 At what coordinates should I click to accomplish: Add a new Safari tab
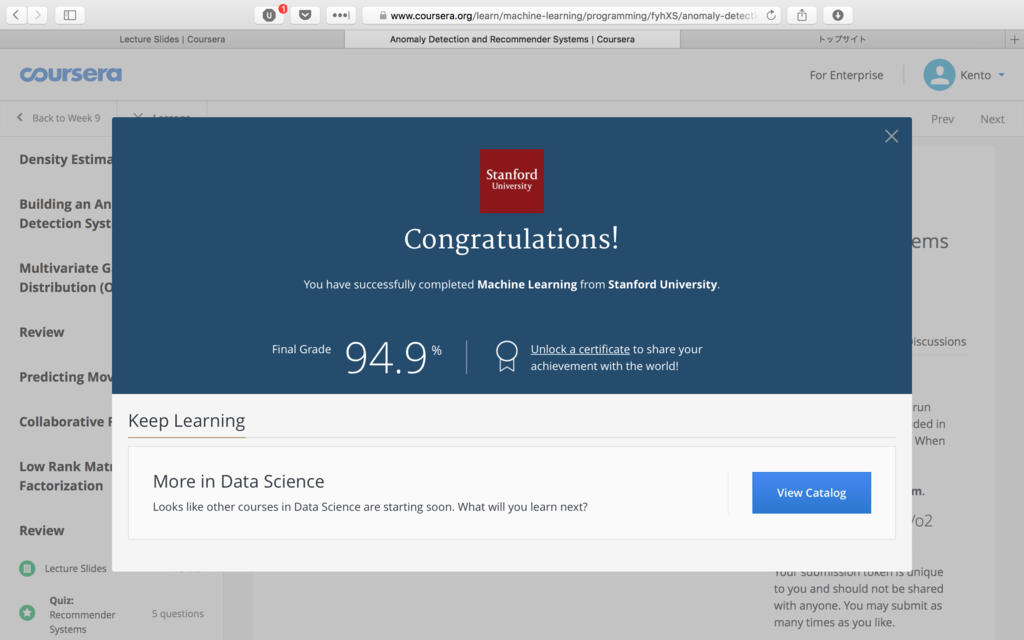(1014, 39)
